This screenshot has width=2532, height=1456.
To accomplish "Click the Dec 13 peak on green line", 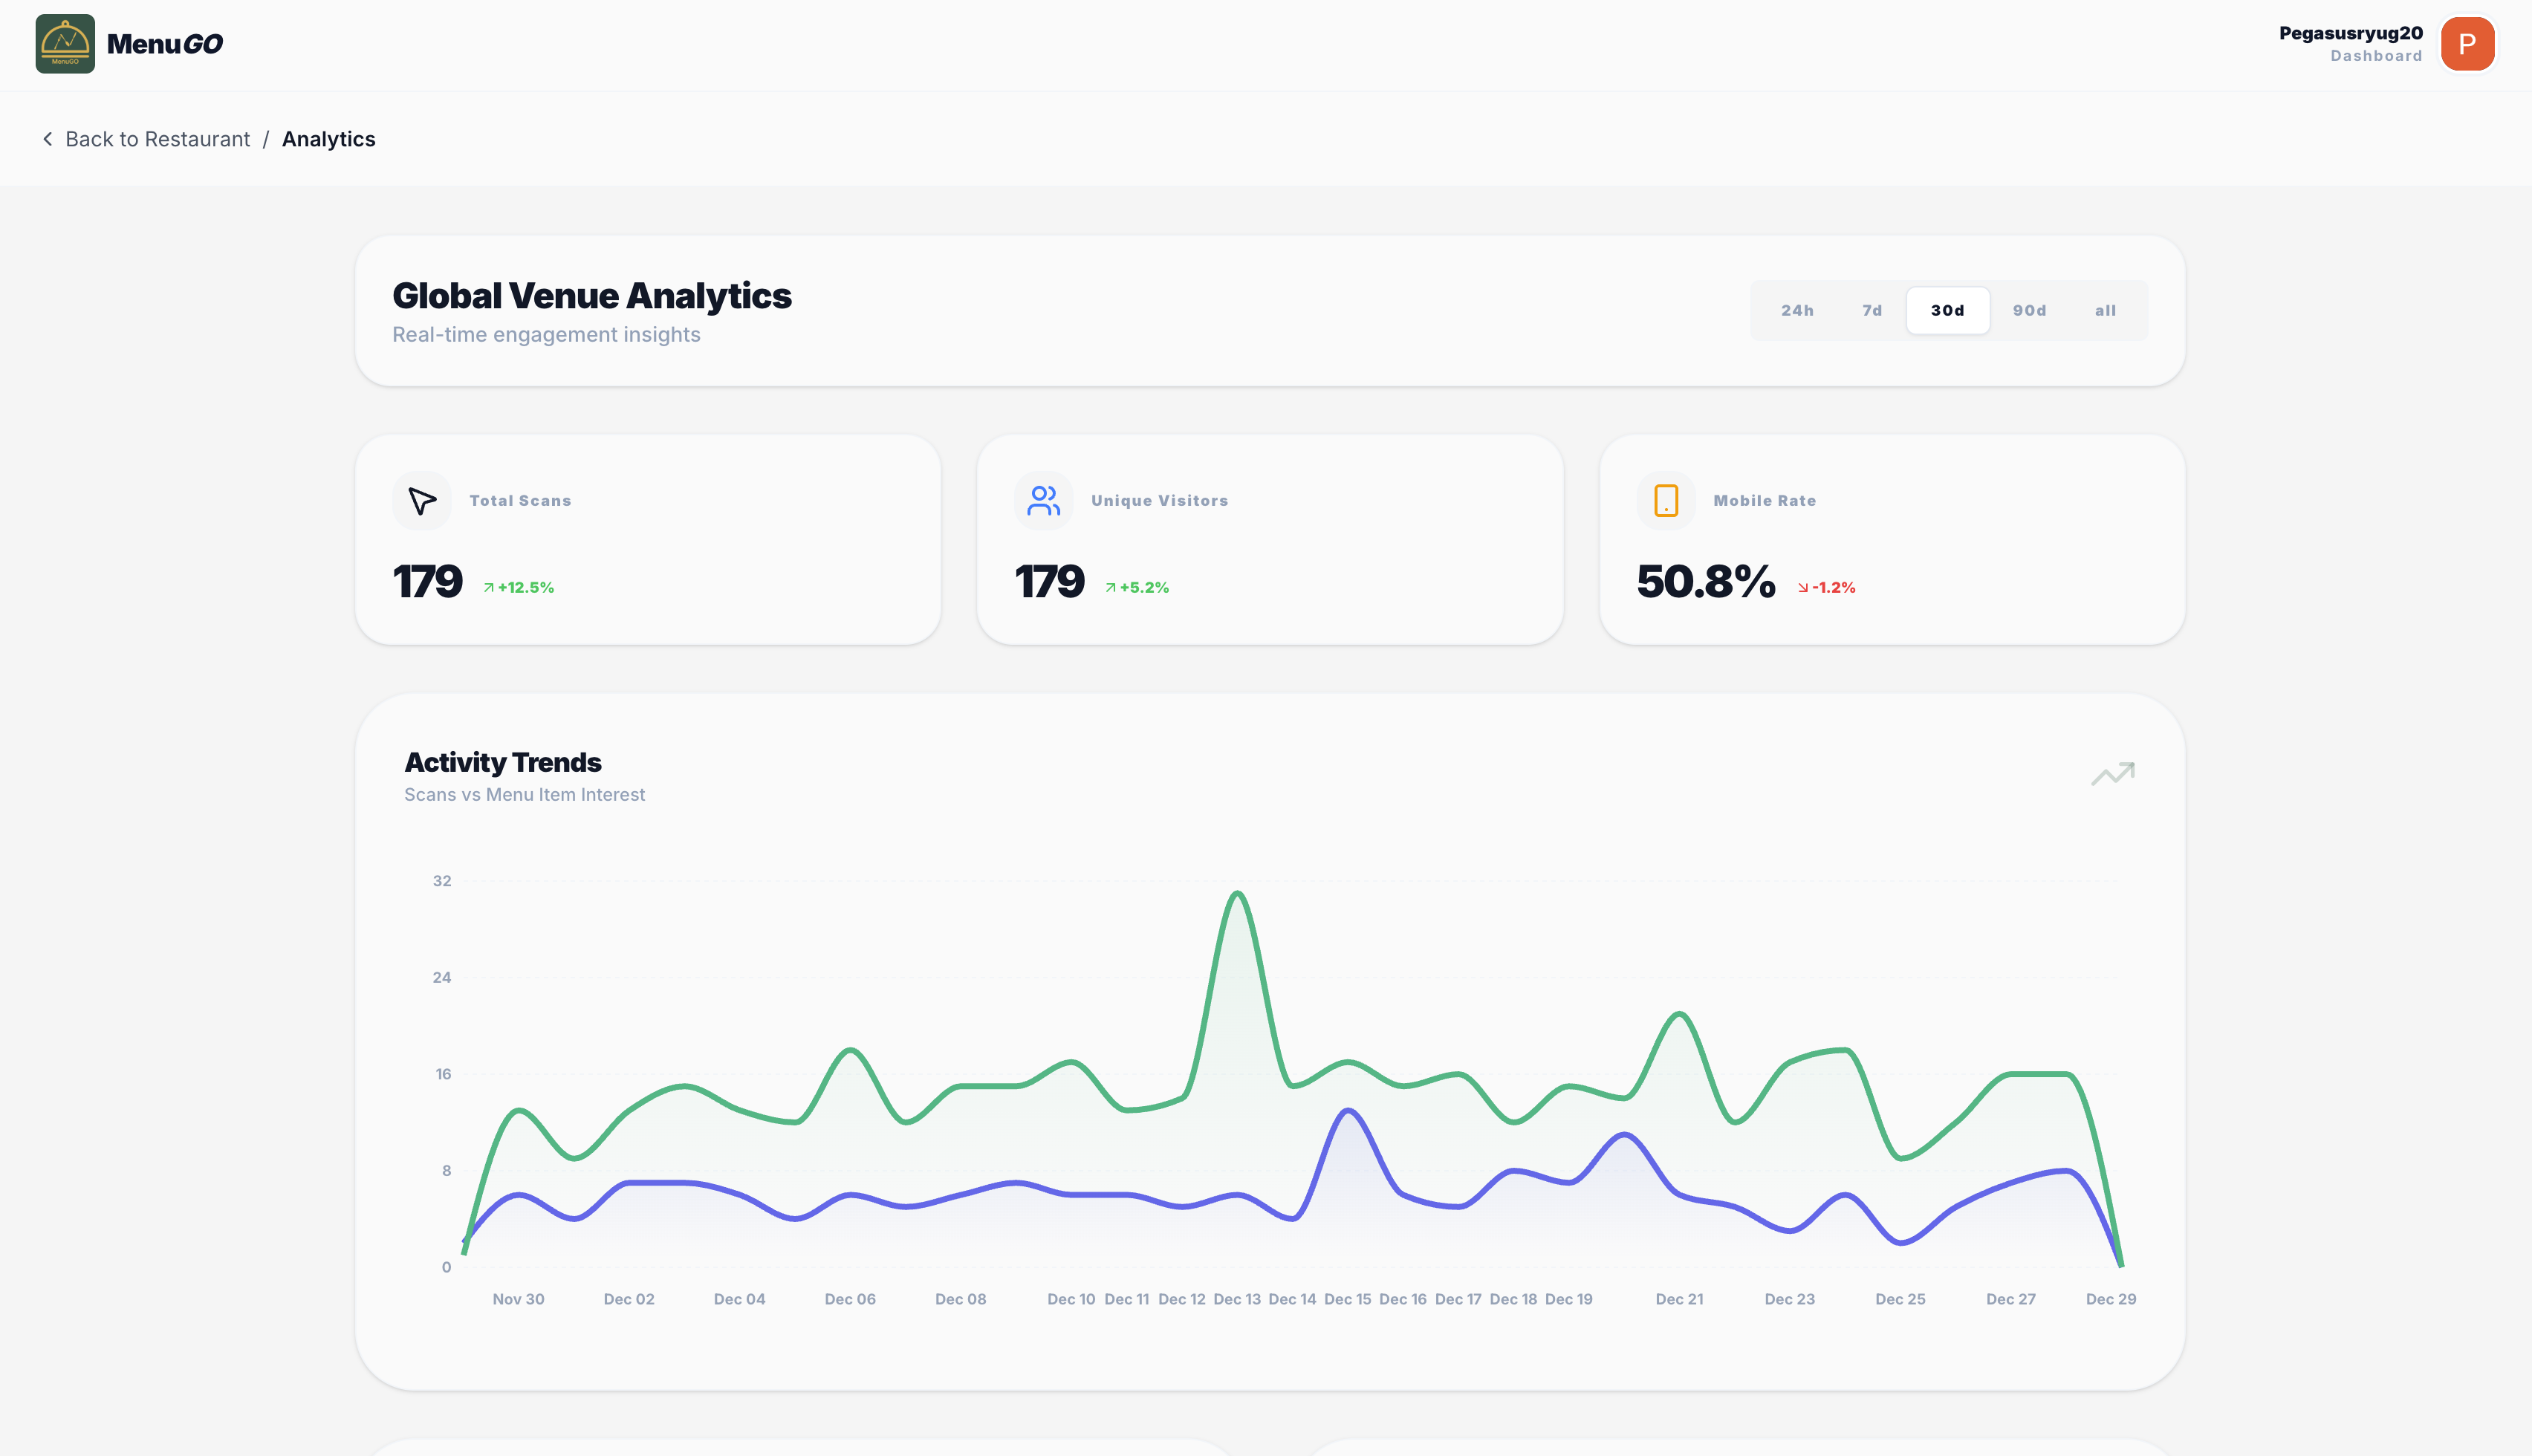I will (x=1238, y=893).
